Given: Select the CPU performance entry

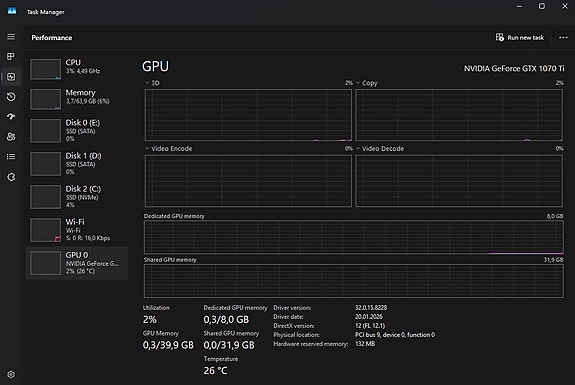Looking at the screenshot, I should coord(77,69).
